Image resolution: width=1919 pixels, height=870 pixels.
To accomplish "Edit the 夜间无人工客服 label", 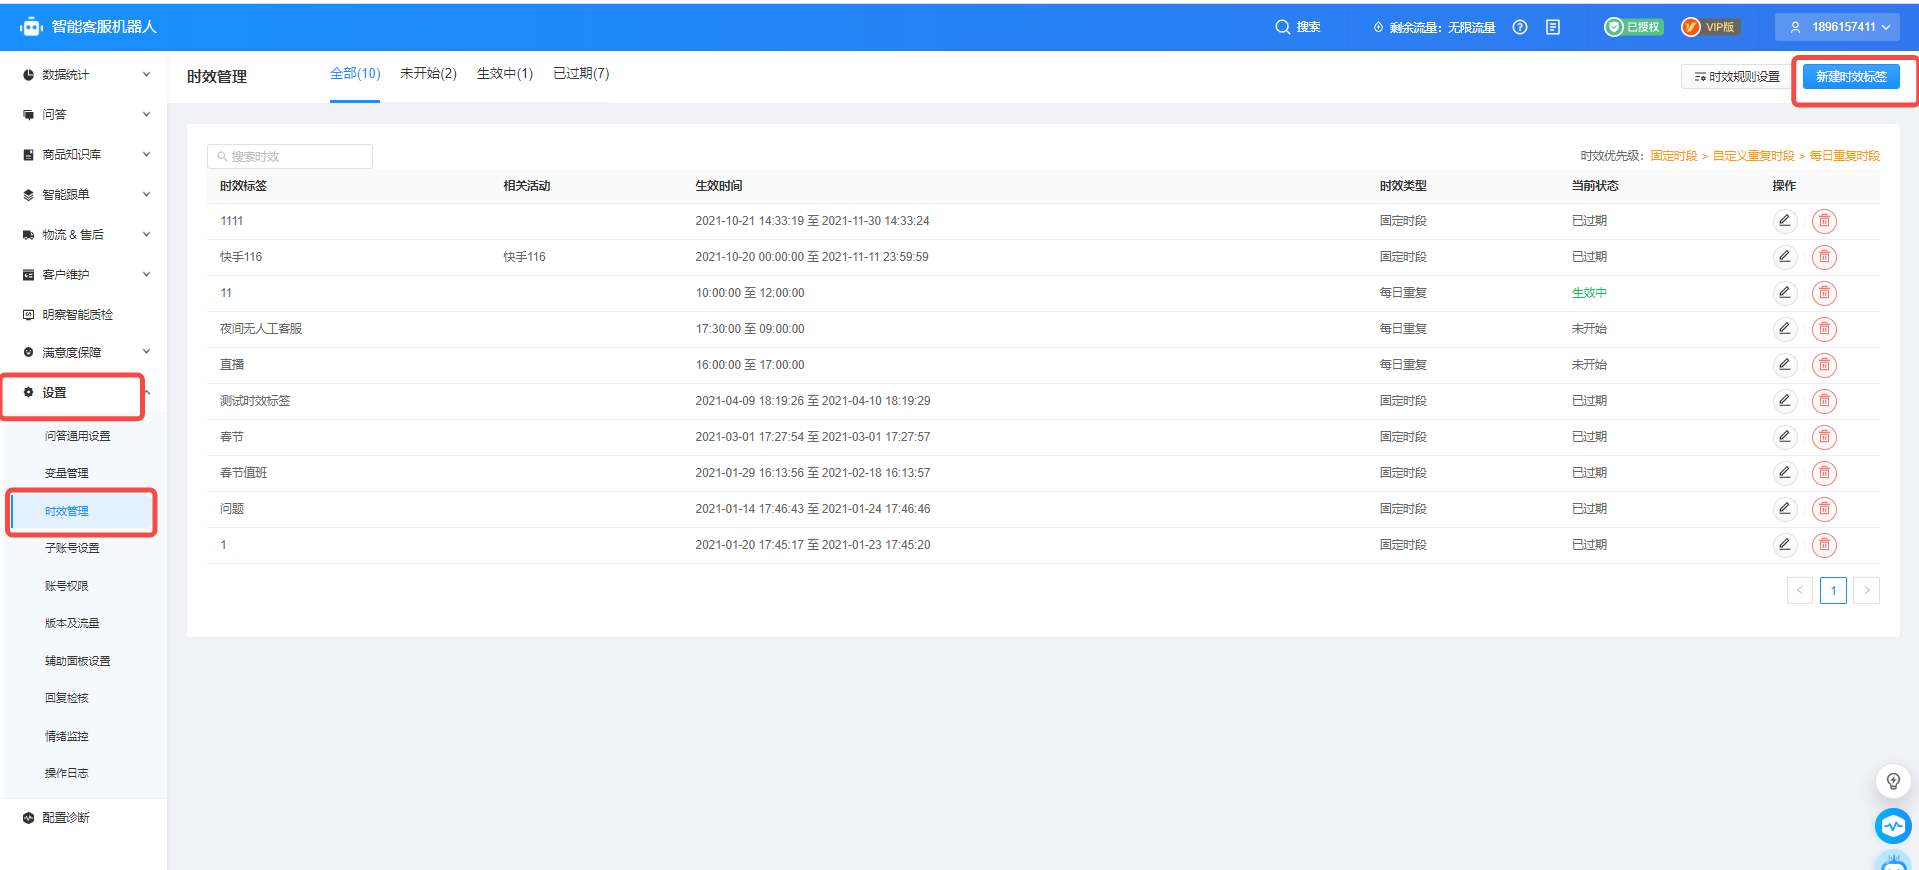I will pyautogui.click(x=1784, y=329).
